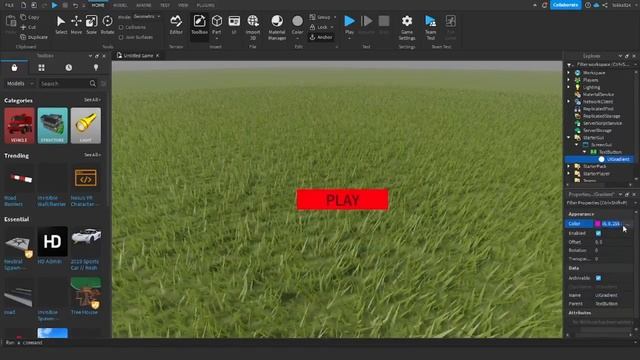The width and height of the screenshot is (640, 360).
Task: Select the UIGradient item in Explorer
Action: point(618,159)
